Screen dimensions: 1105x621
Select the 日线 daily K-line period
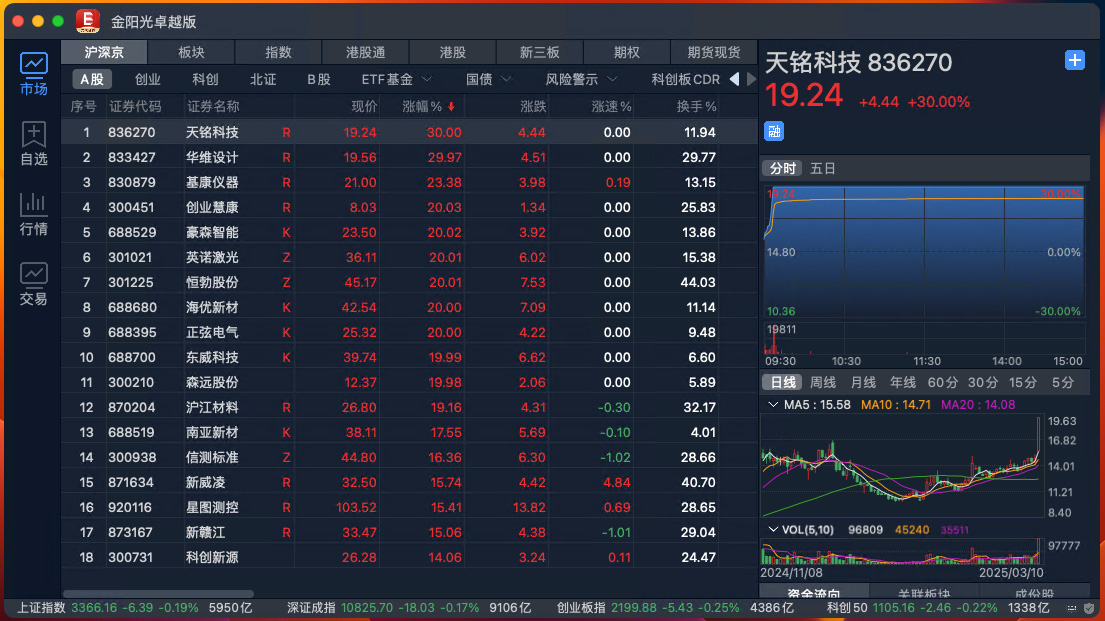(782, 382)
